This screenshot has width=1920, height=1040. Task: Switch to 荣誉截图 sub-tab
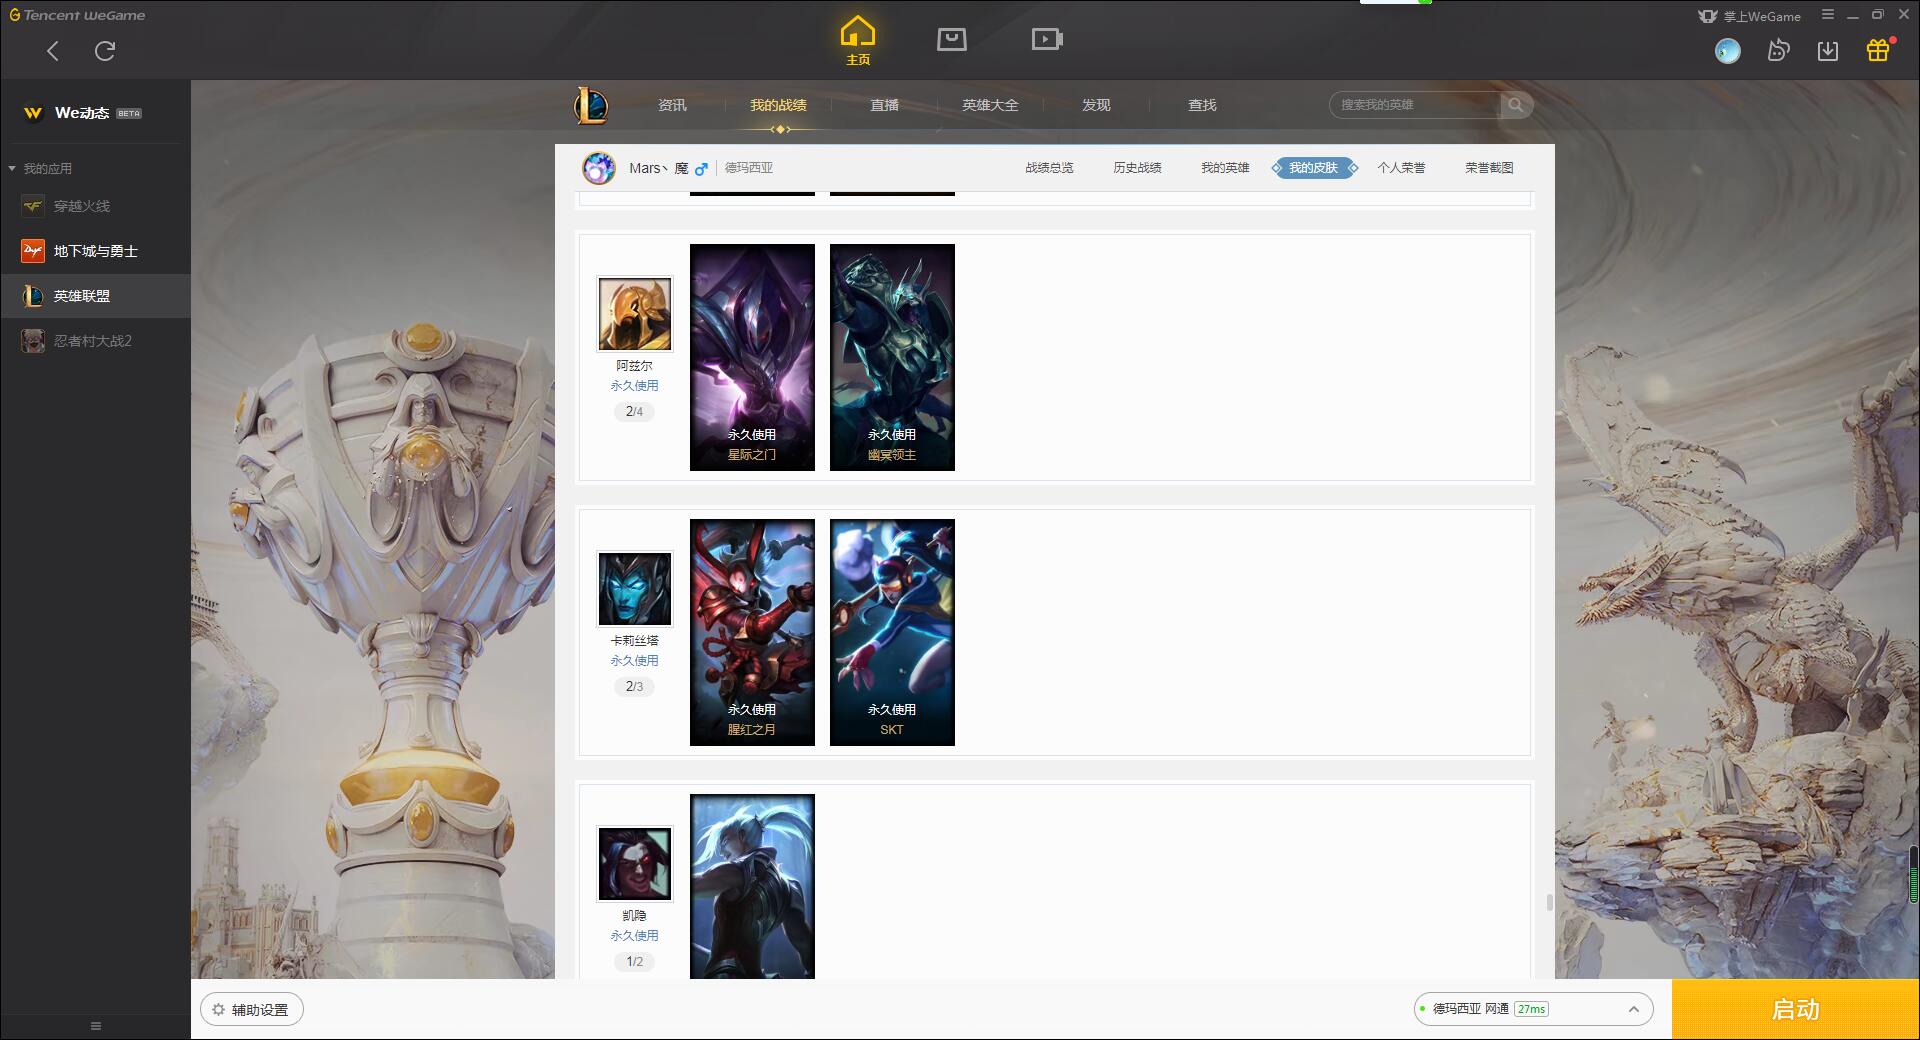(x=1489, y=168)
